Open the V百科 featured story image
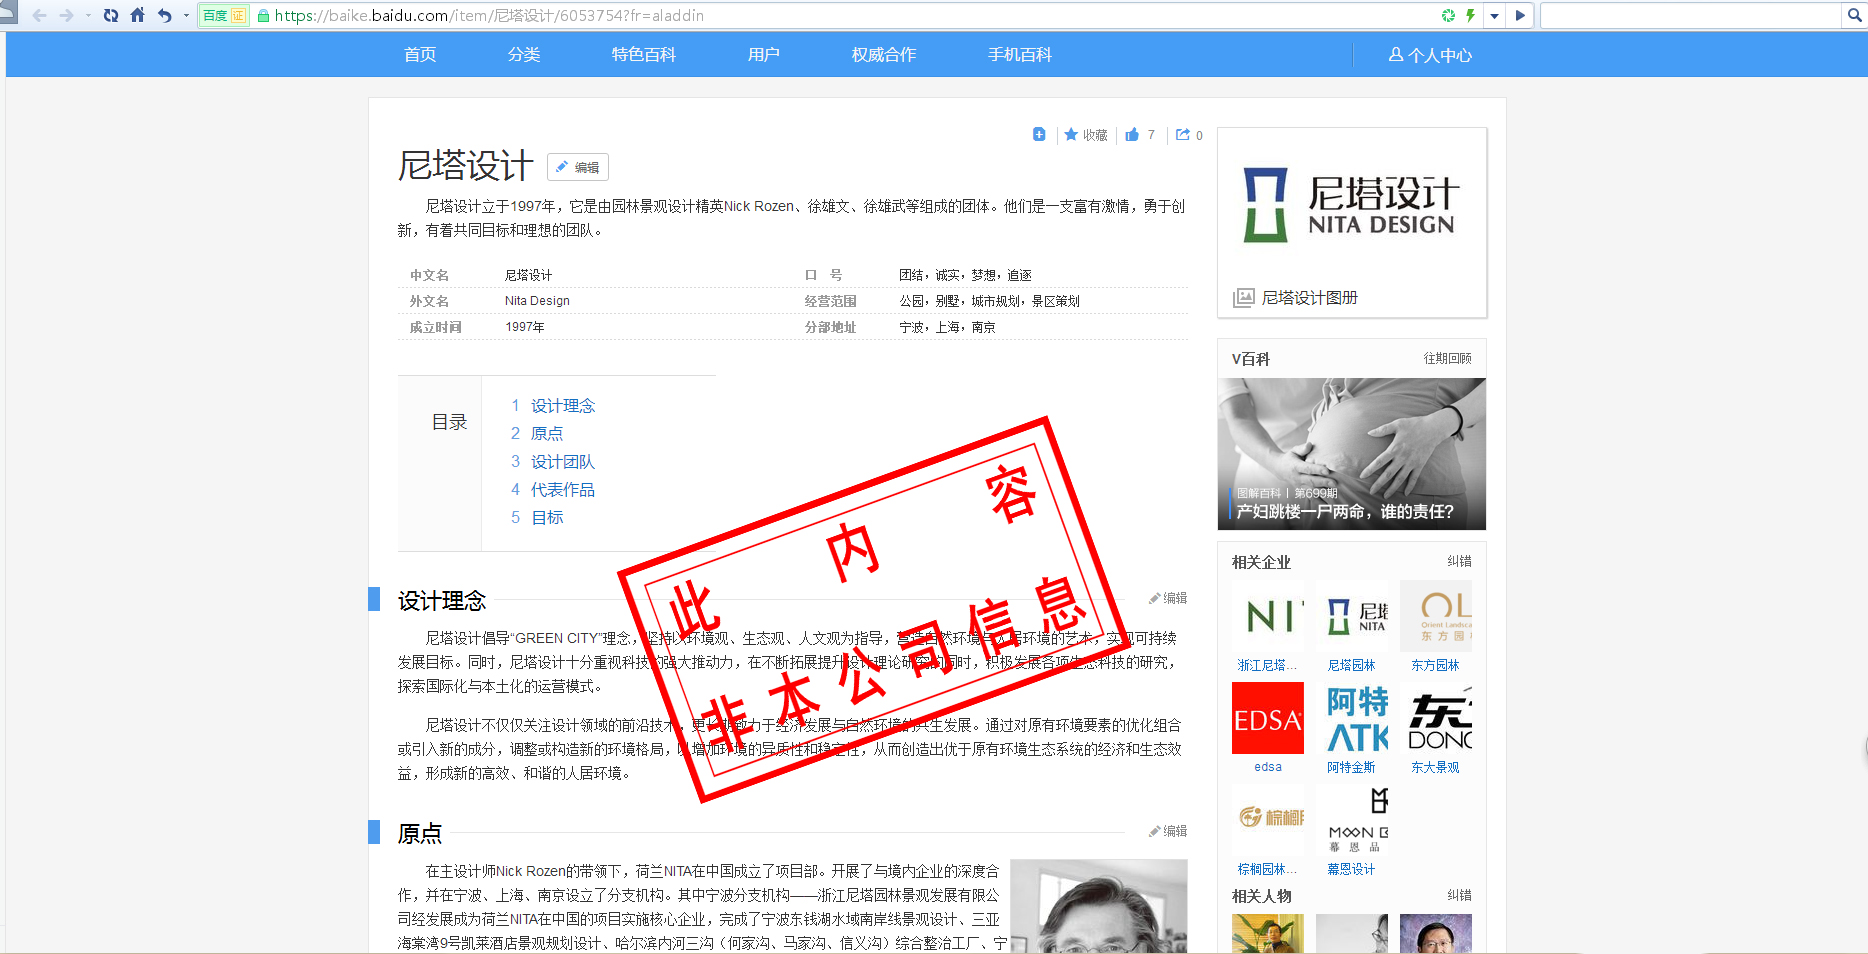This screenshot has height=954, width=1868. click(1351, 453)
